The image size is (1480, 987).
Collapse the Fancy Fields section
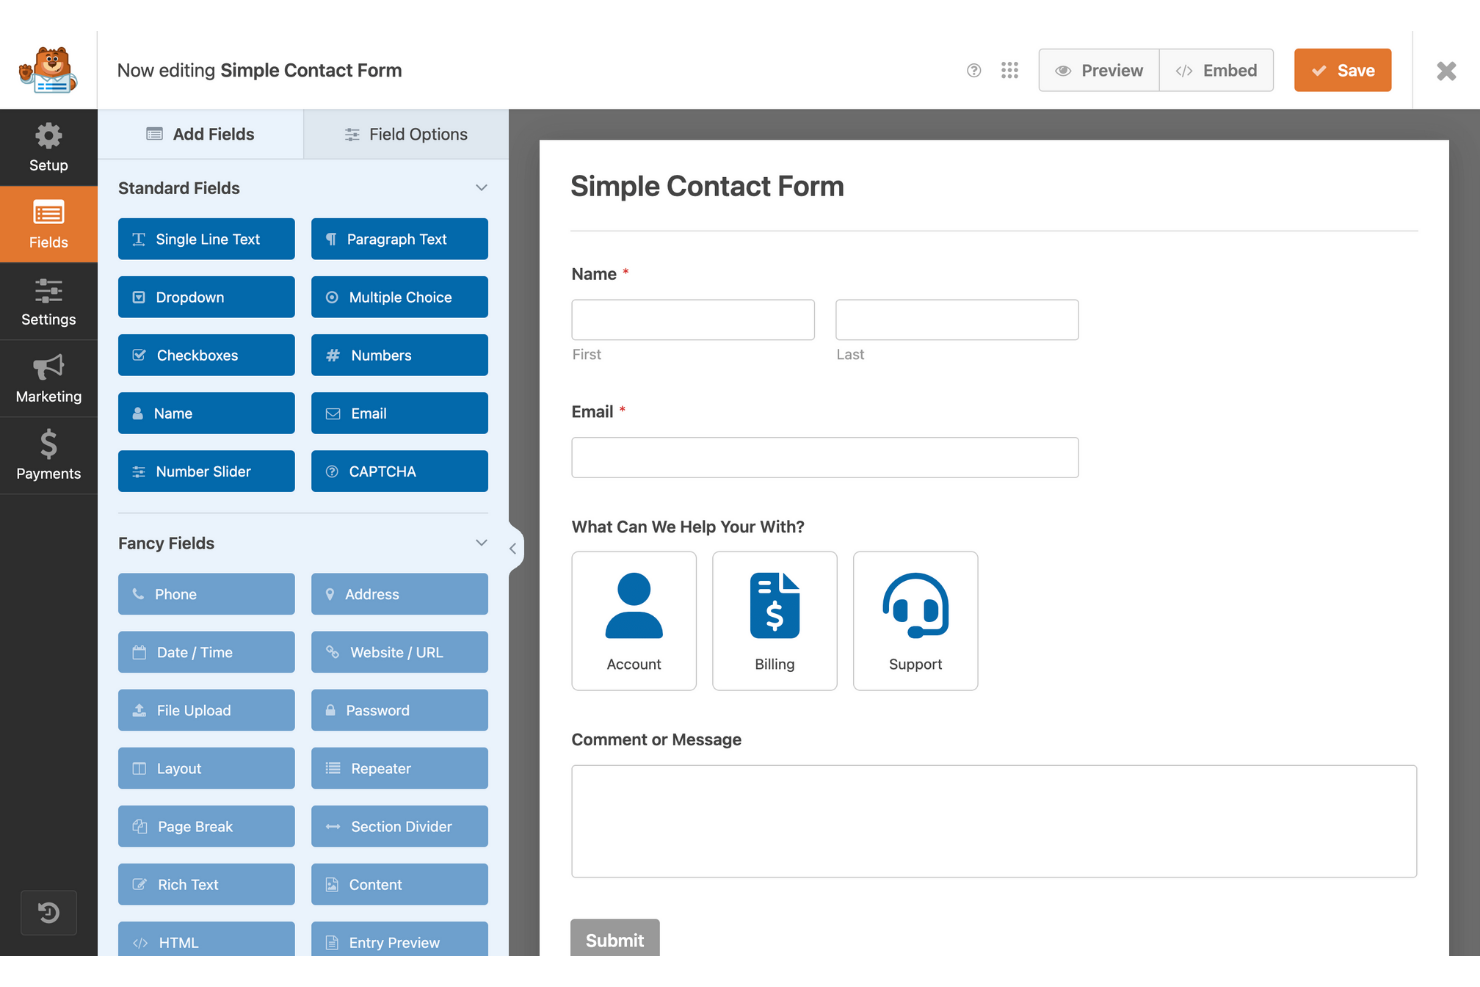(482, 542)
